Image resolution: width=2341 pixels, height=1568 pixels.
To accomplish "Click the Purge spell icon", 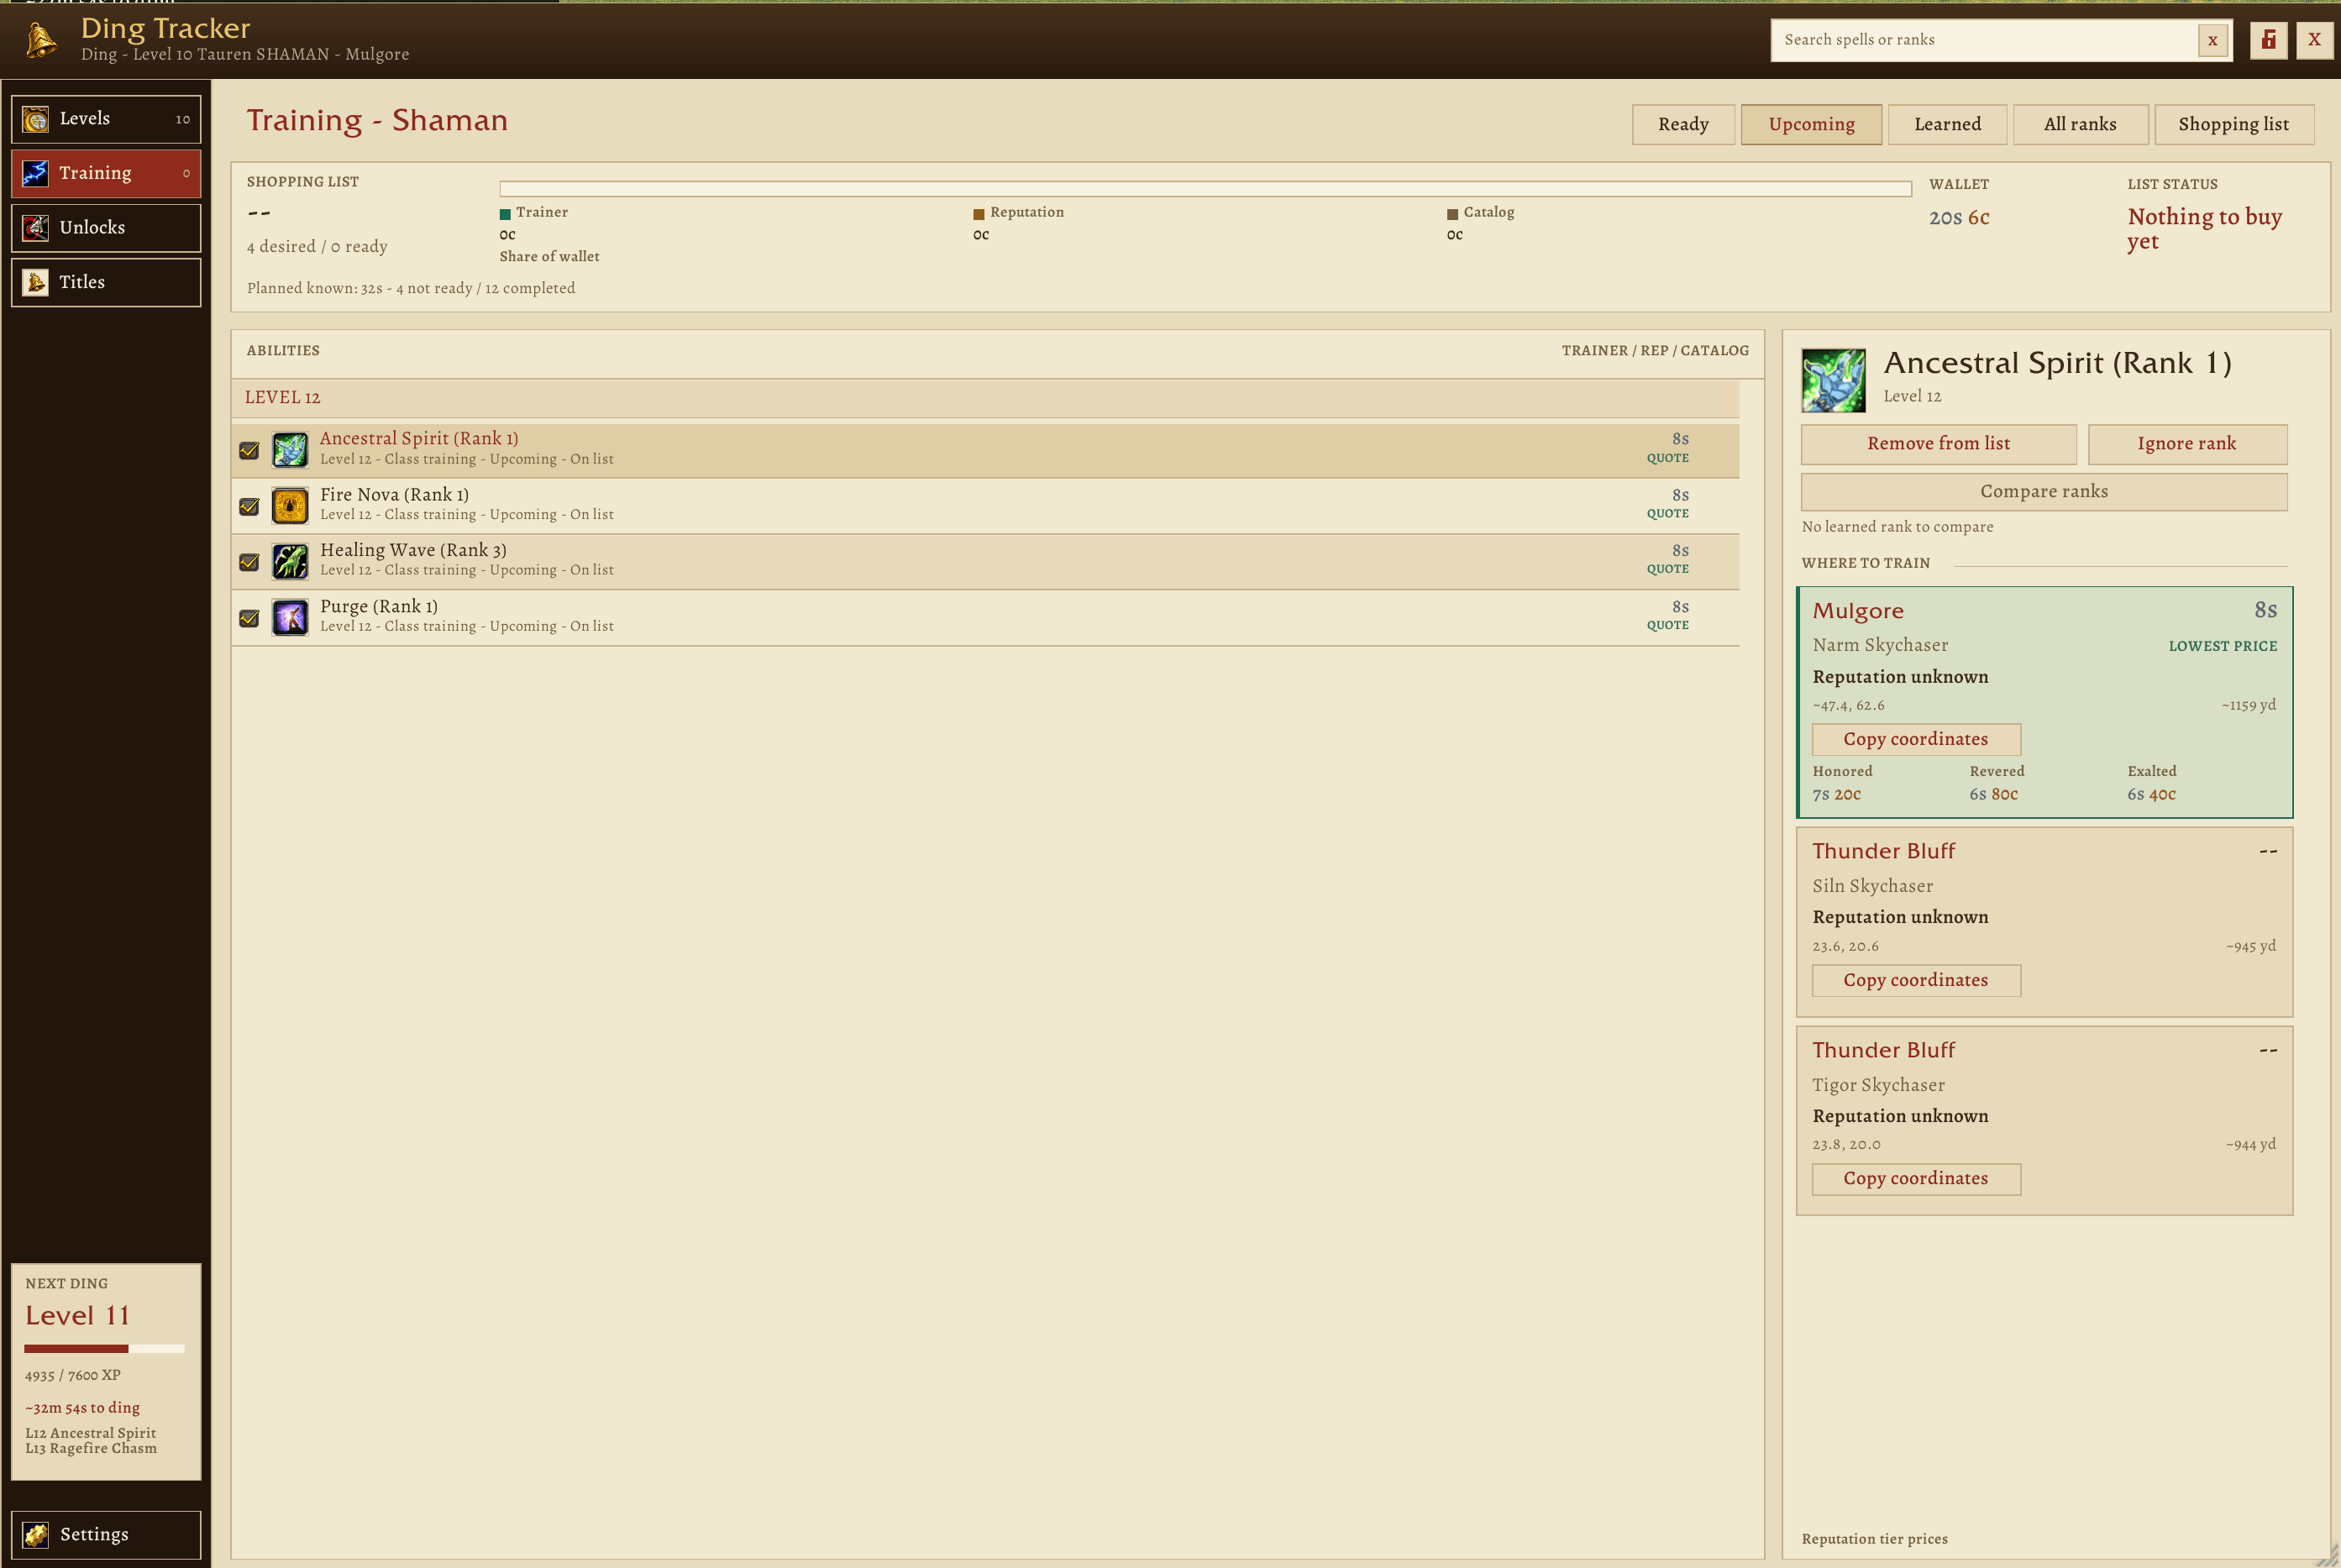I will click(290, 618).
